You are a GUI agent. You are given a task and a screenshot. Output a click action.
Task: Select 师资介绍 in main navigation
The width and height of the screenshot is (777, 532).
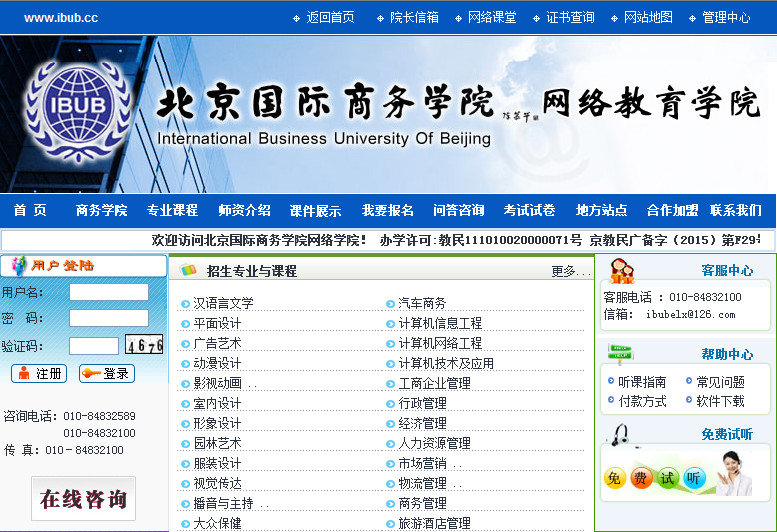click(244, 210)
